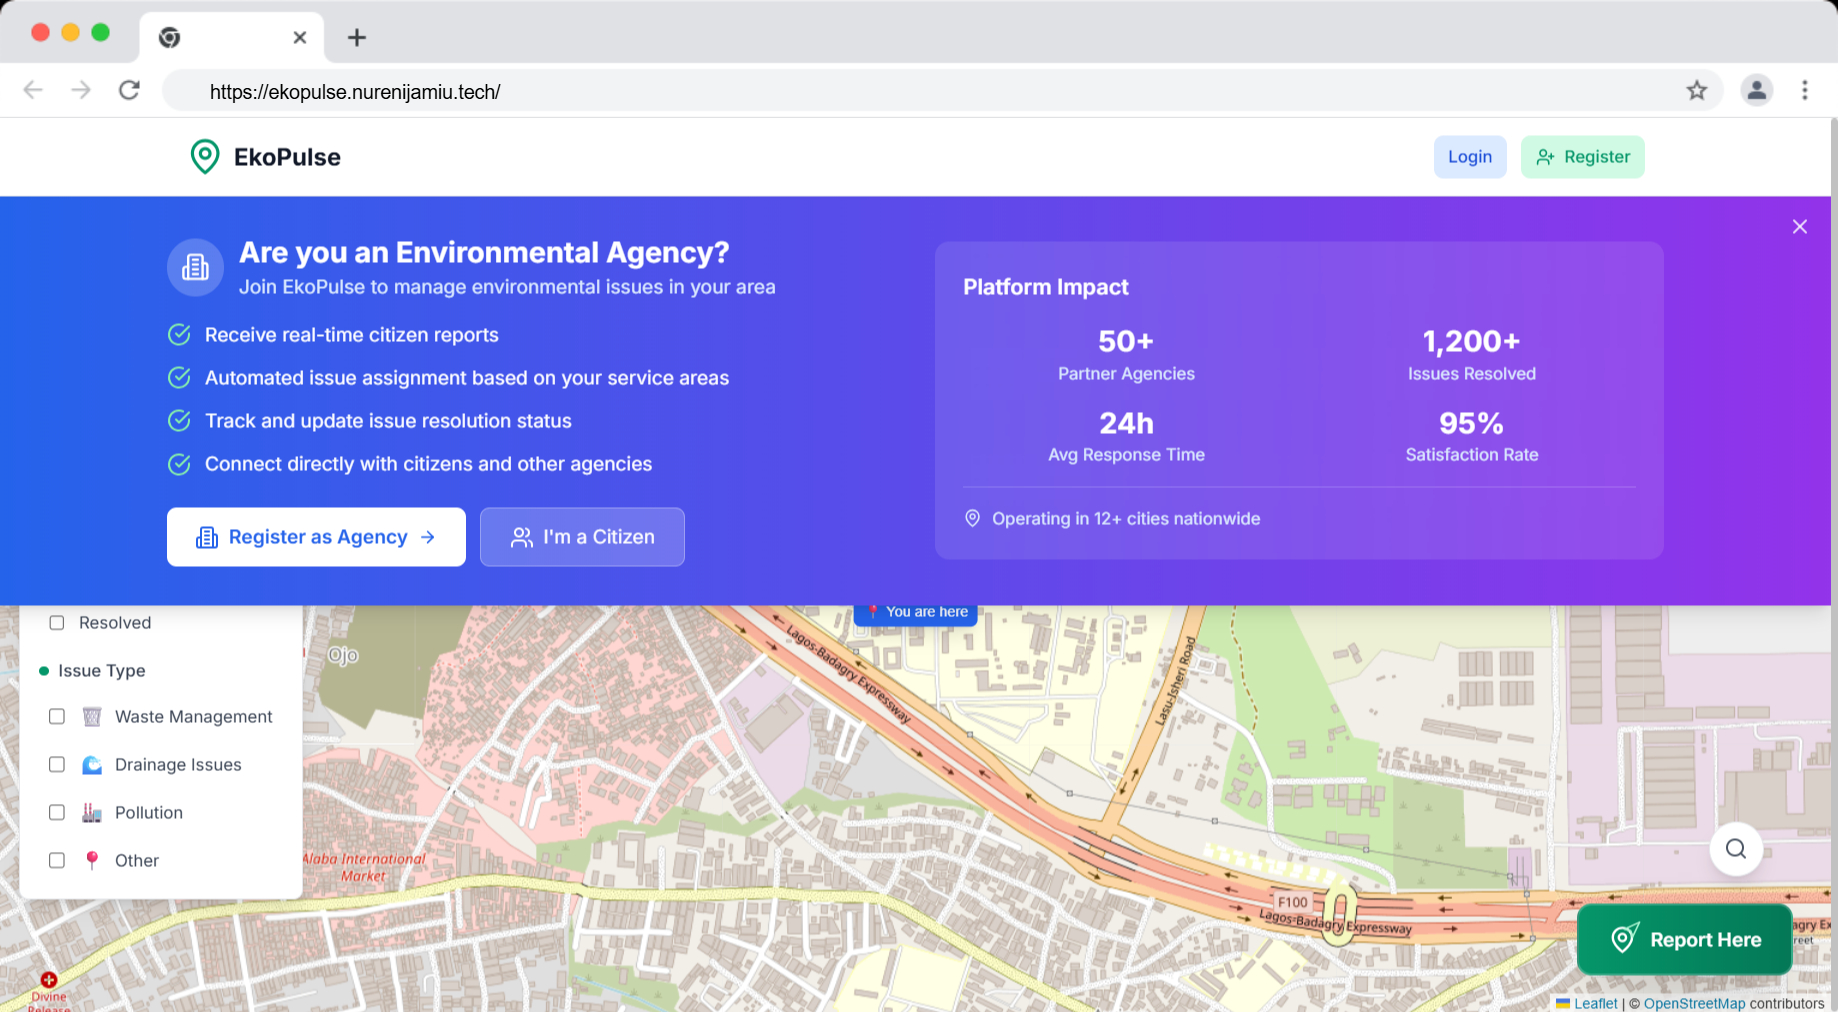
Task: Choose the I'm a Citizen button
Action: coord(582,537)
